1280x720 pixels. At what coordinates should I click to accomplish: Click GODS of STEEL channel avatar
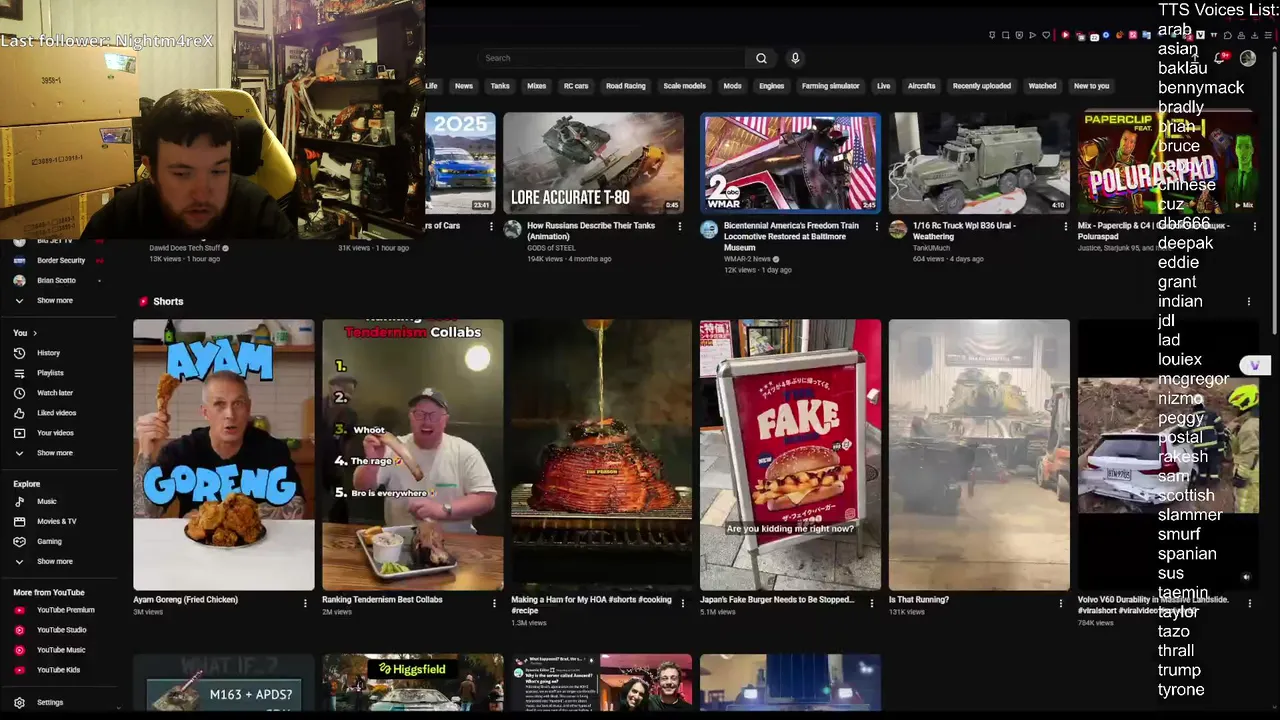[x=513, y=229]
